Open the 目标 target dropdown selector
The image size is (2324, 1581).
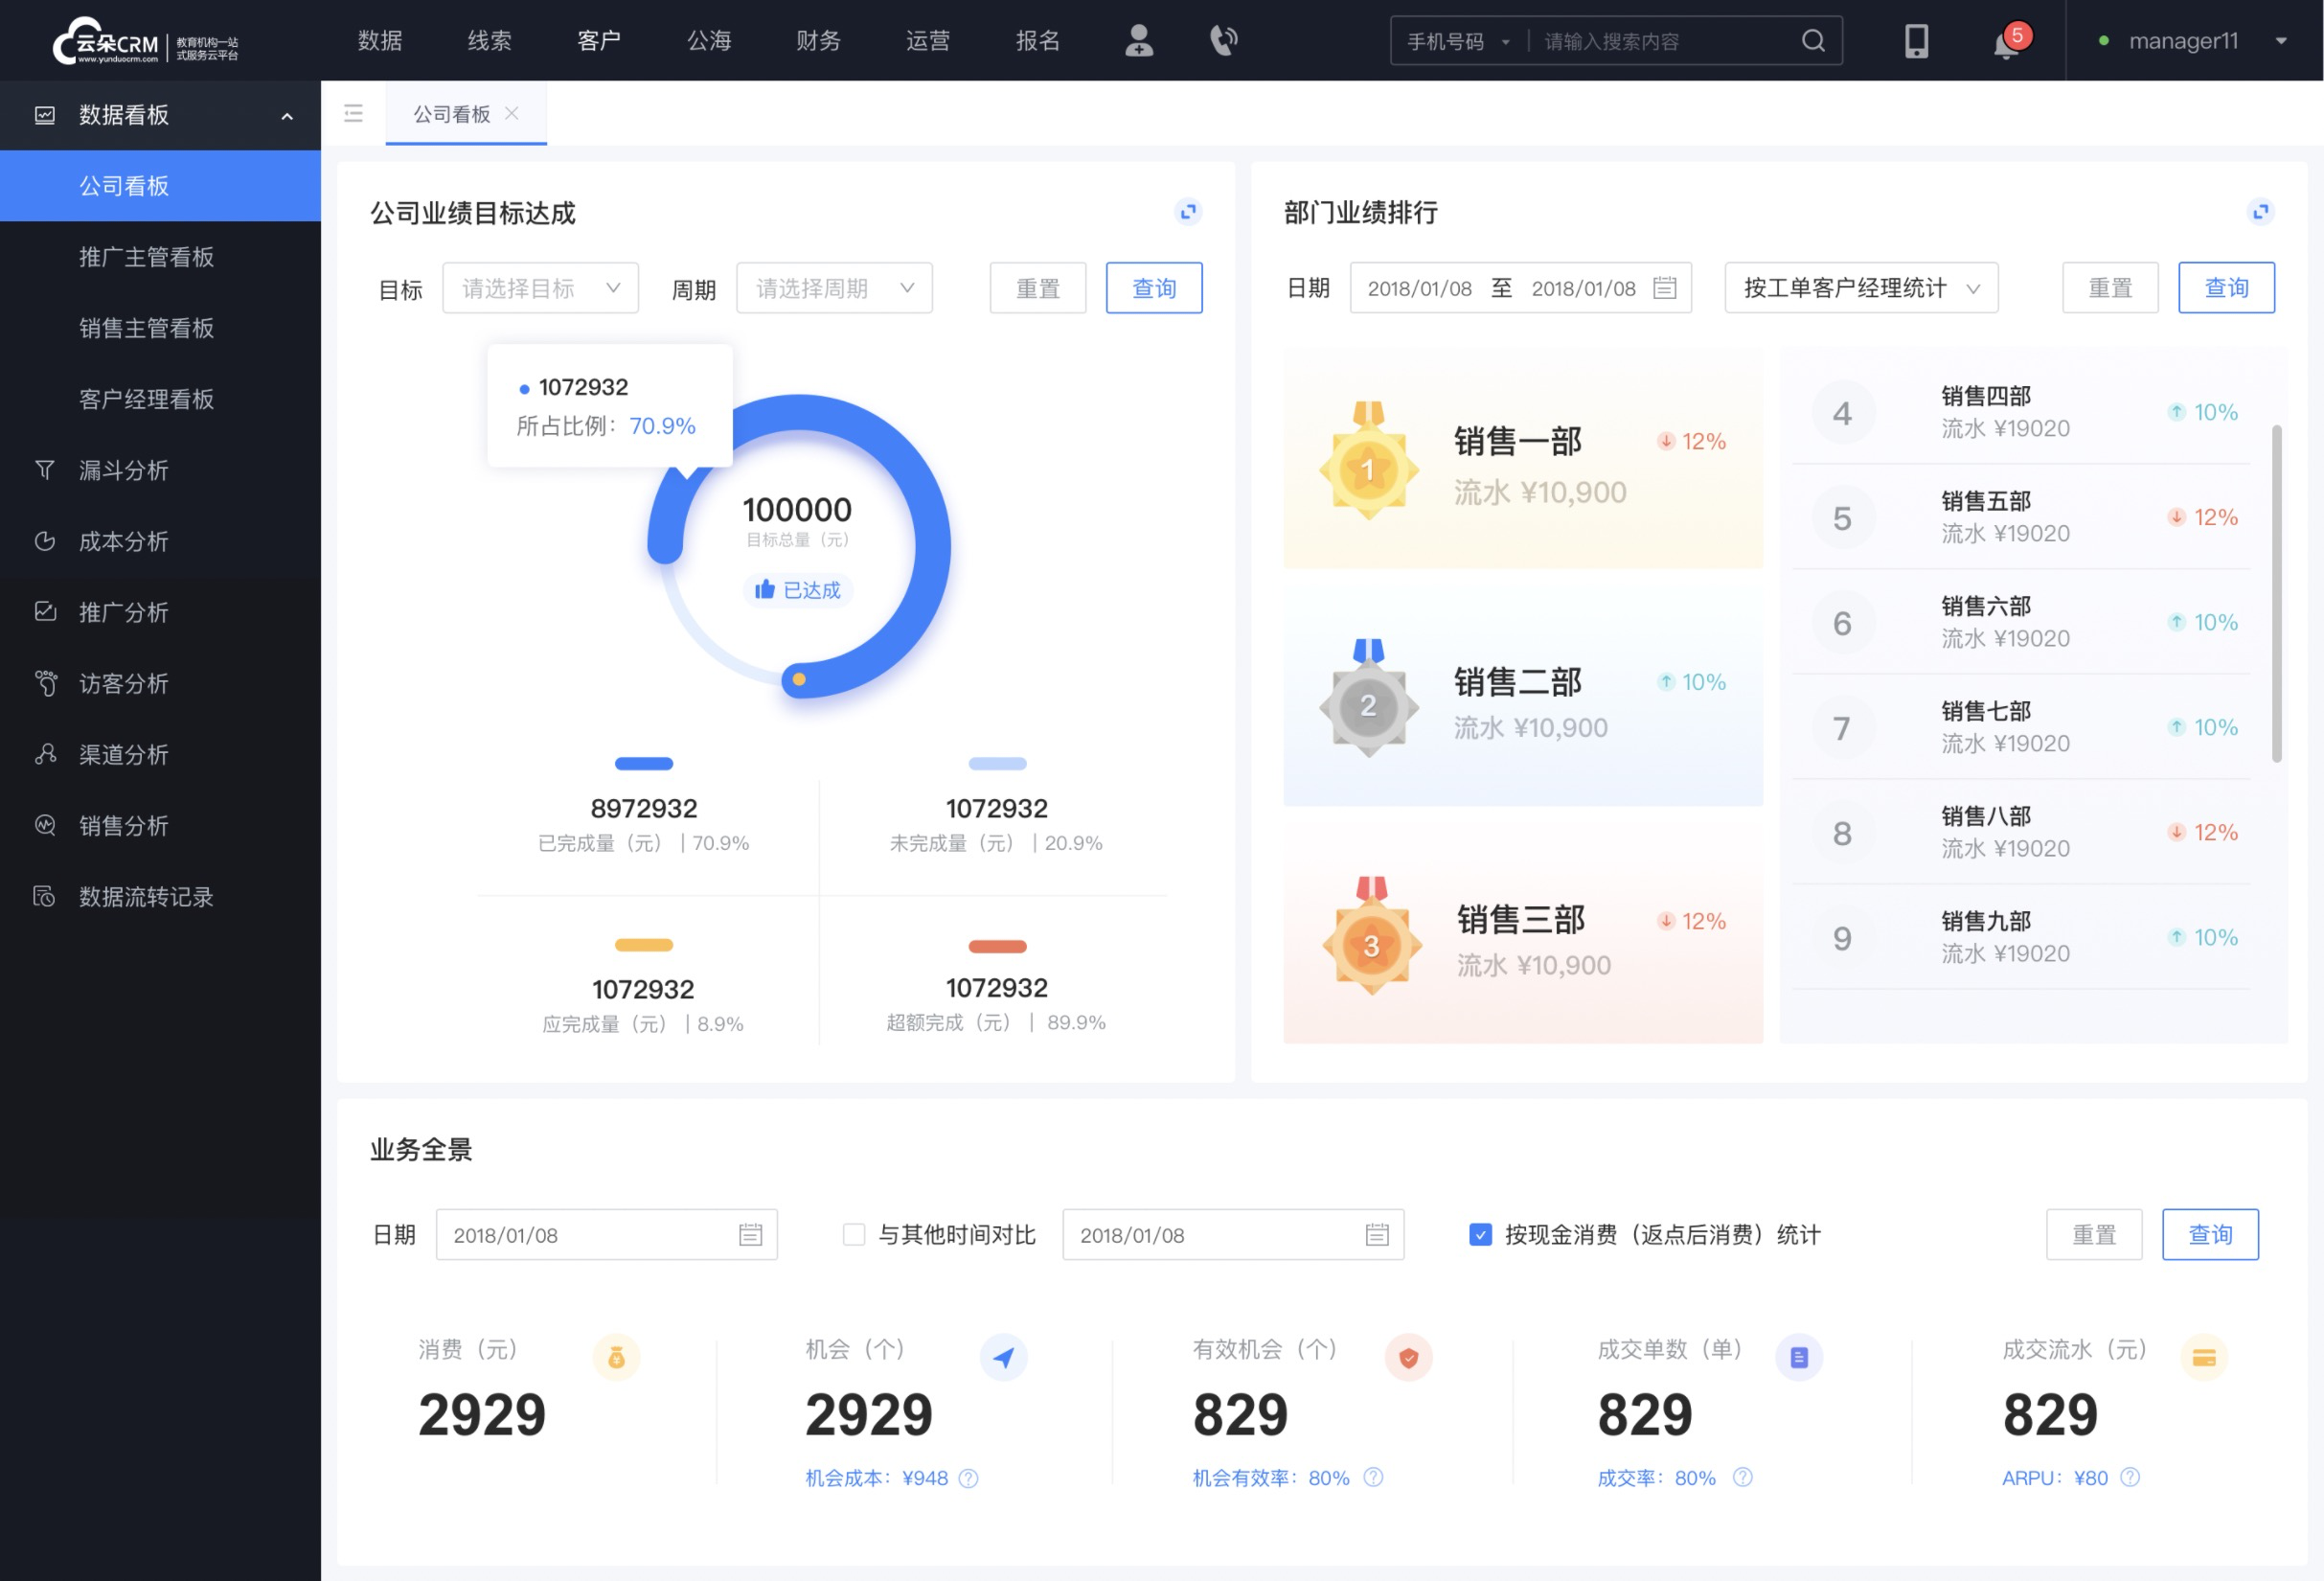click(539, 287)
